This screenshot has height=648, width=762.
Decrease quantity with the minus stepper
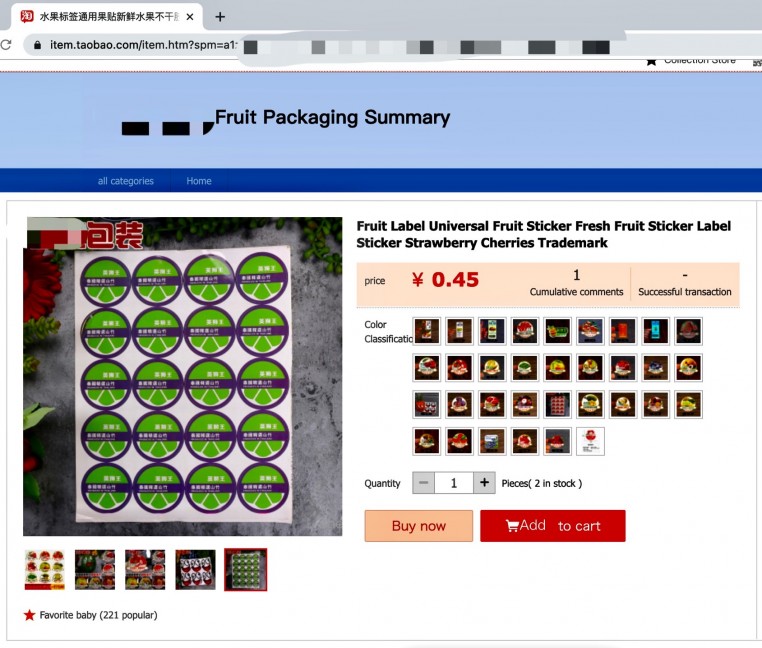423,483
